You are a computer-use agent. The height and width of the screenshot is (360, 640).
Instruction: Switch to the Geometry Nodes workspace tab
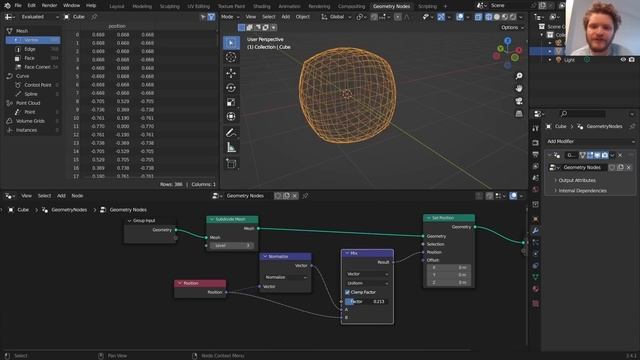[391, 6]
